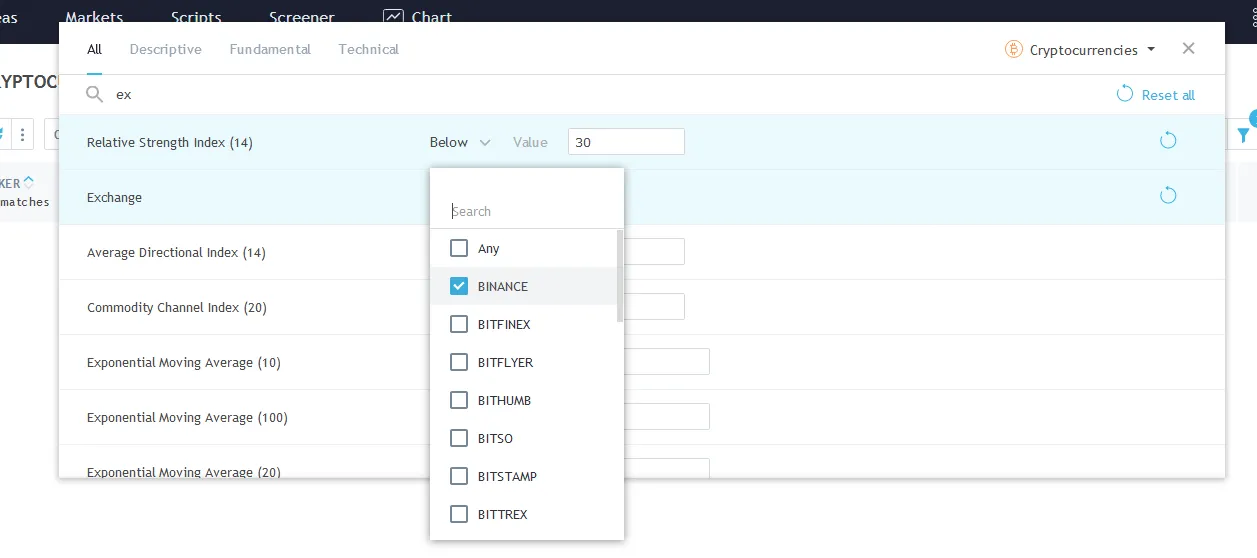Click the search magnifier icon
The height and width of the screenshot is (558, 1257).
[x=95, y=94]
